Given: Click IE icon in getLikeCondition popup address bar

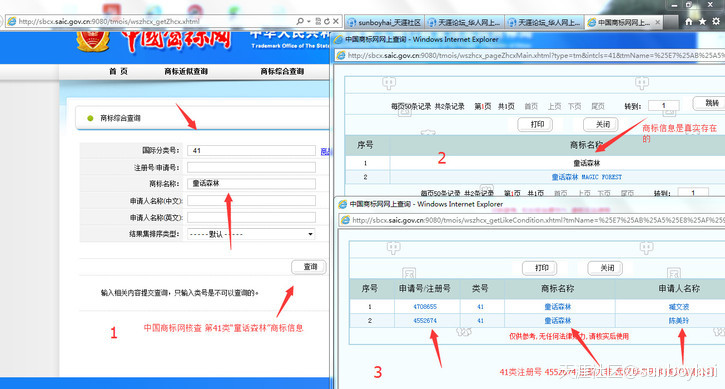Looking at the screenshot, I should click(x=345, y=220).
